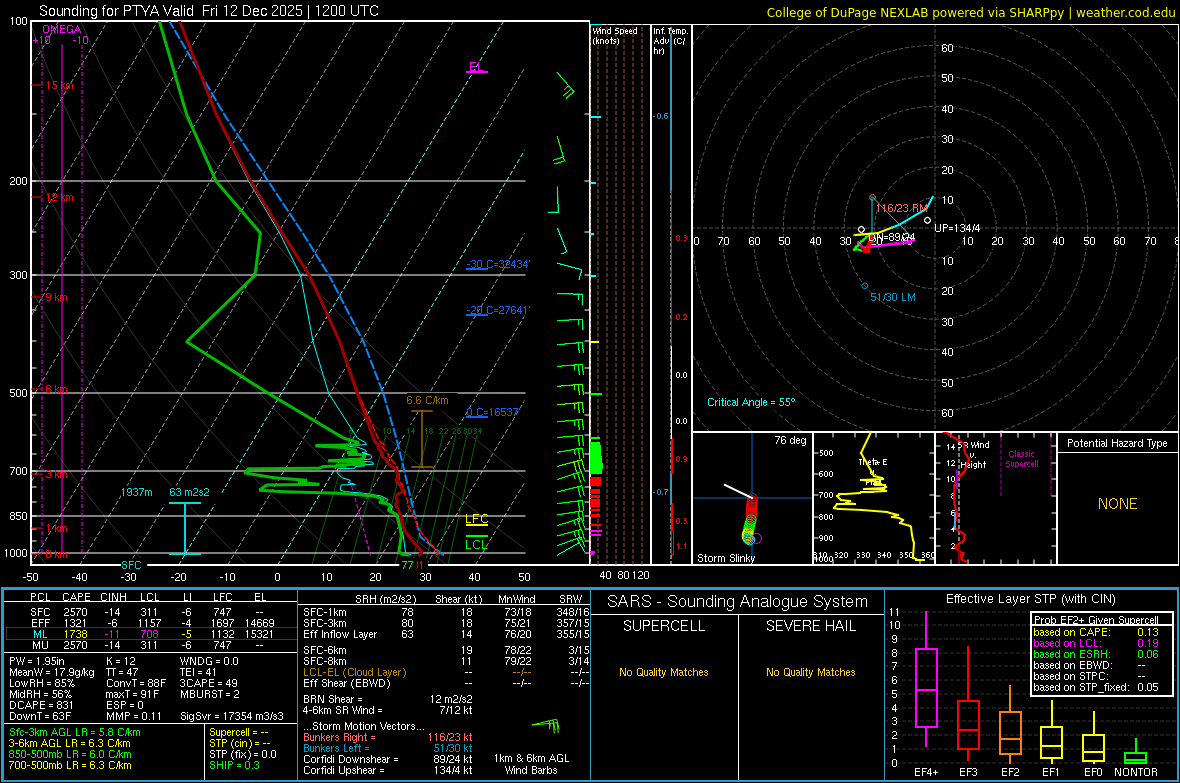
Task: Click the -30 C=32434' height label
Action: click(x=497, y=264)
